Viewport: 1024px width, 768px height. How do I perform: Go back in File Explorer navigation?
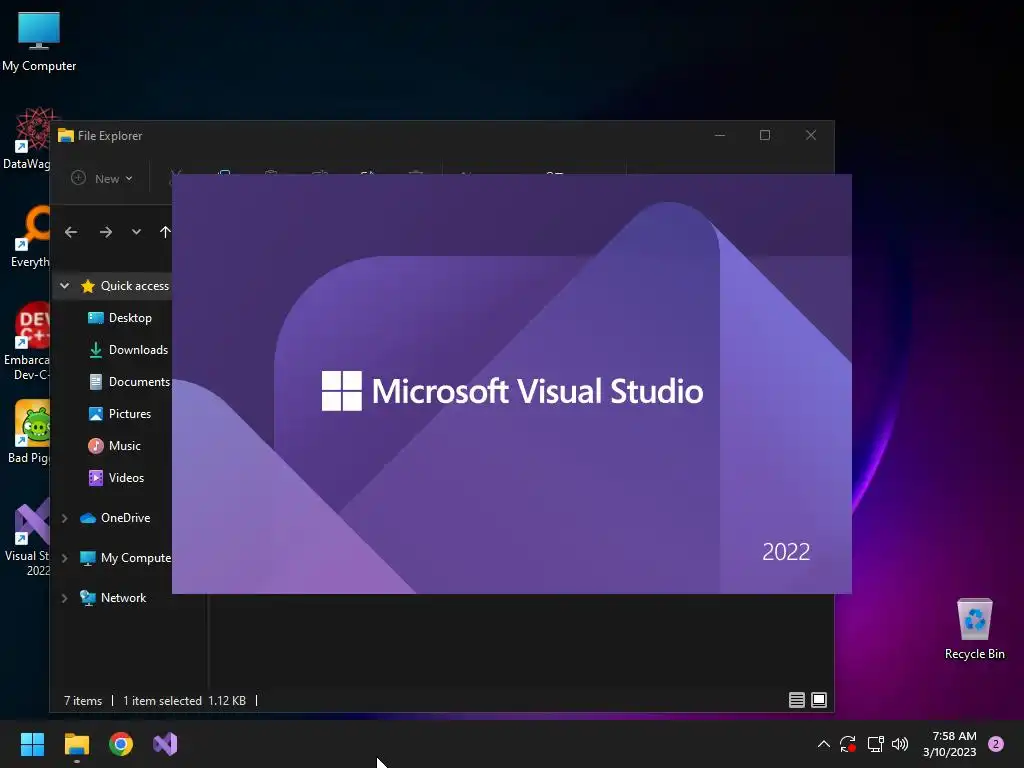[71, 232]
